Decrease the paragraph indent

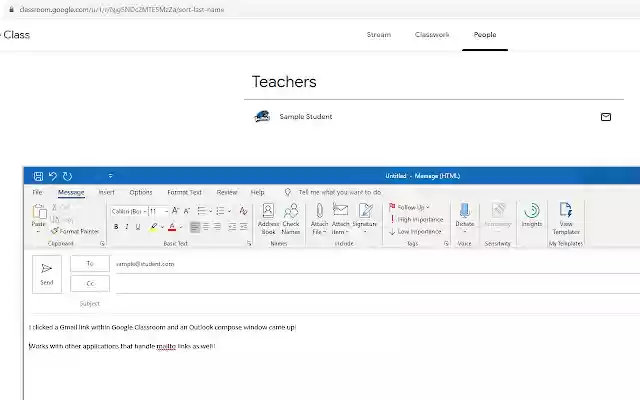pyautogui.click(x=232, y=227)
